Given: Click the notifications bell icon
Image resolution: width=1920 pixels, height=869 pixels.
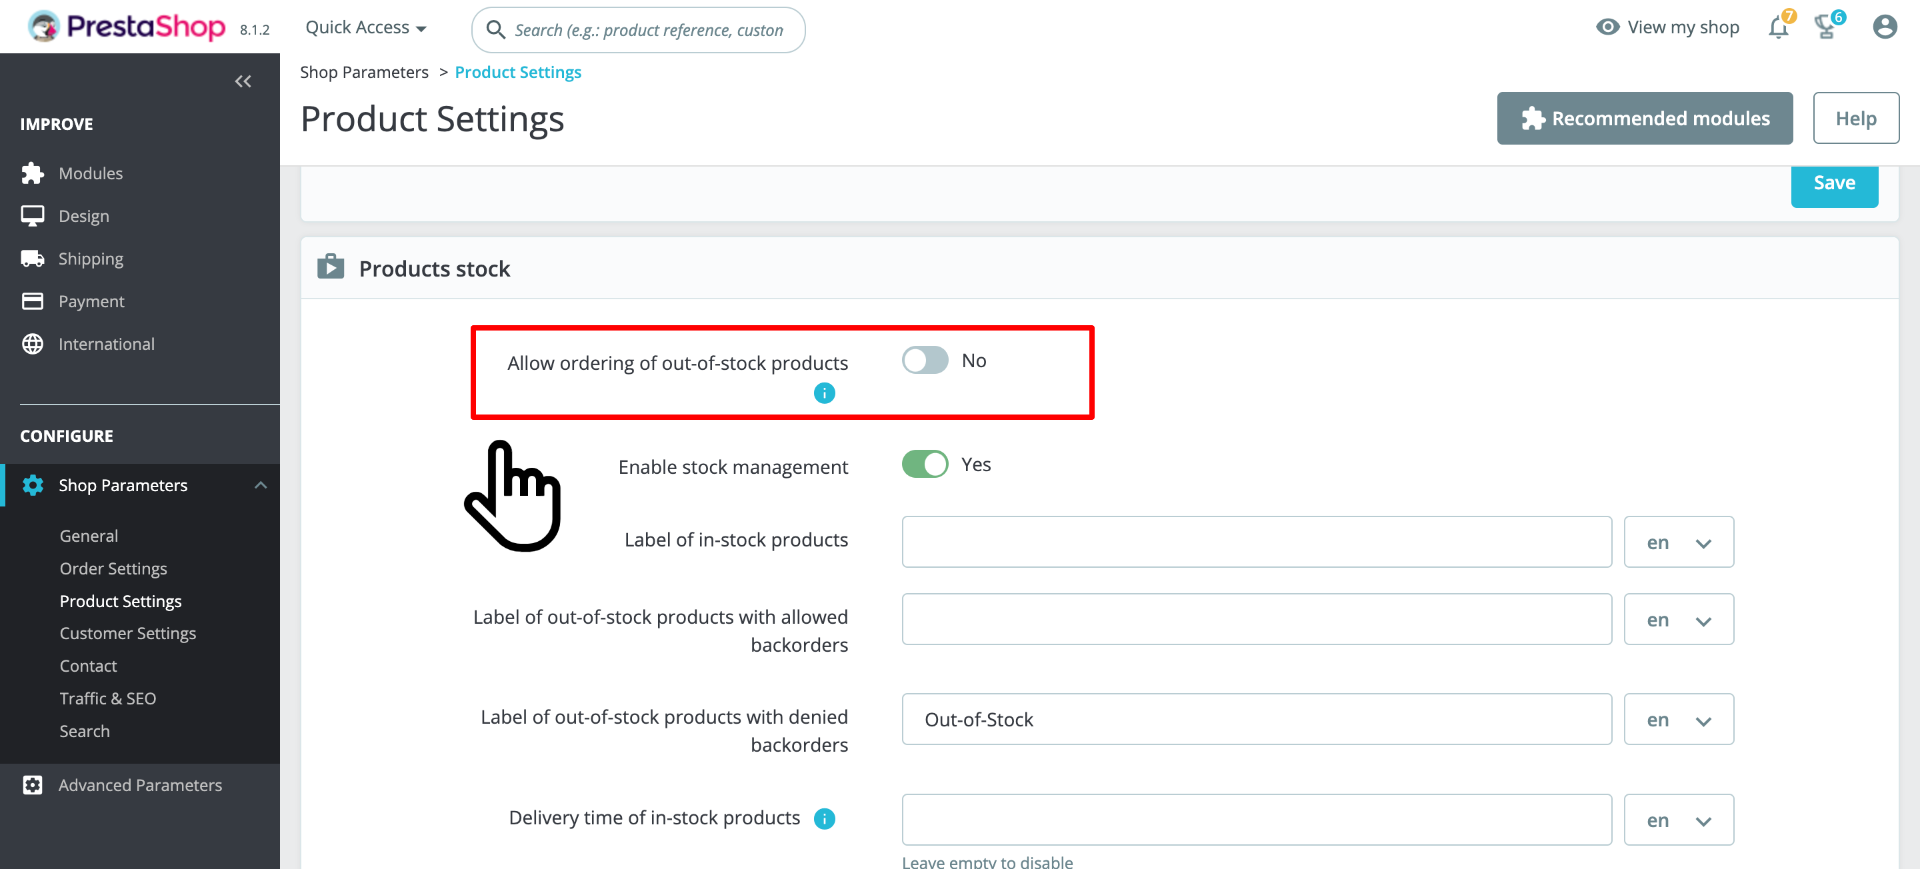Looking at the screenshot, I should tap(1778, 28).
